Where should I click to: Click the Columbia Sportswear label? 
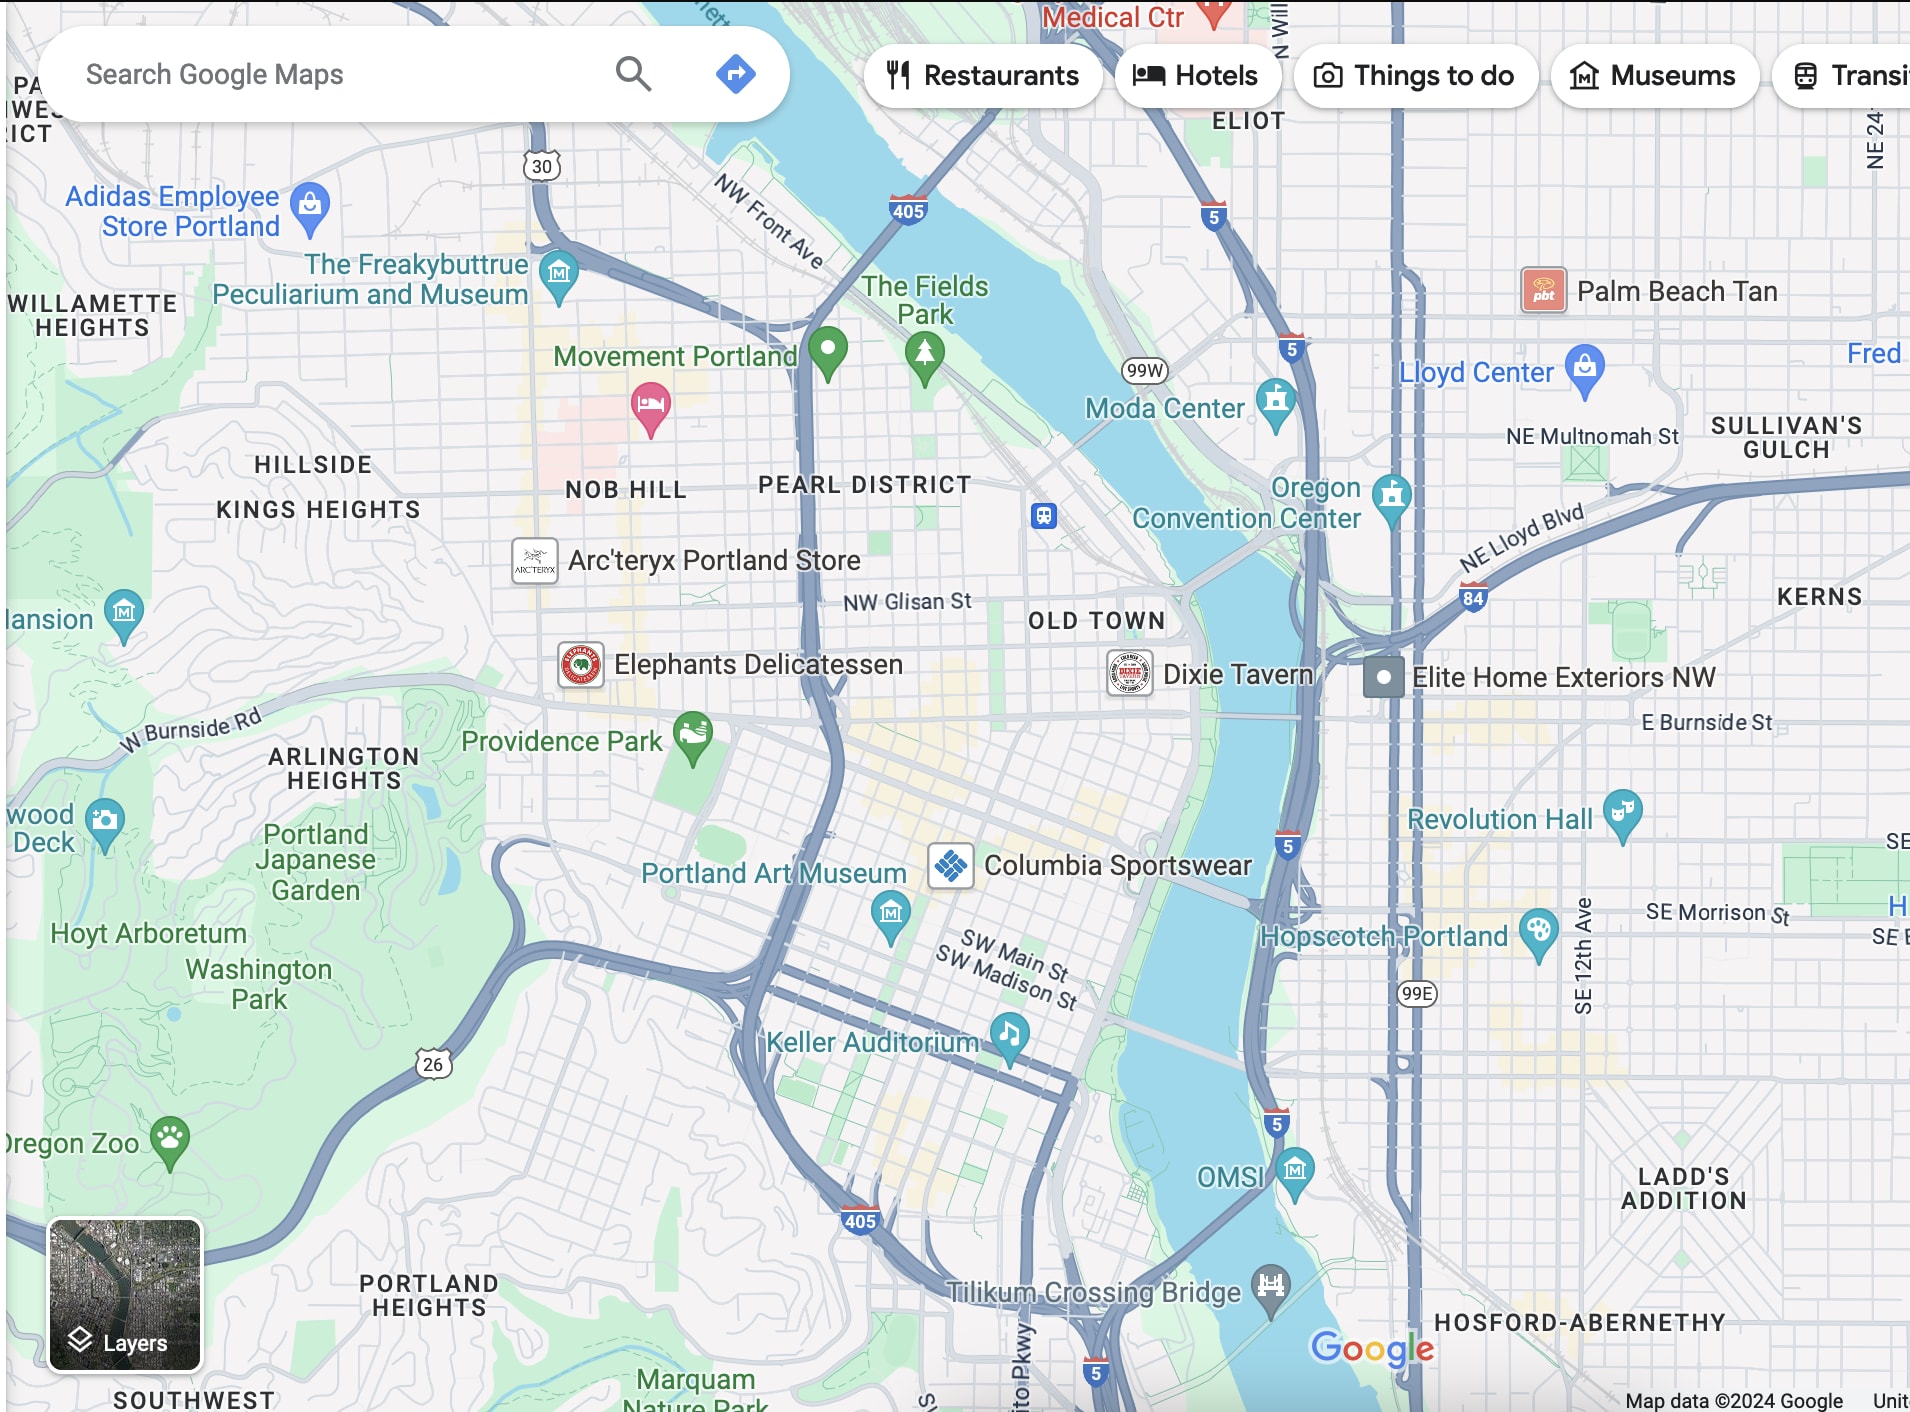pos(1118,866)
